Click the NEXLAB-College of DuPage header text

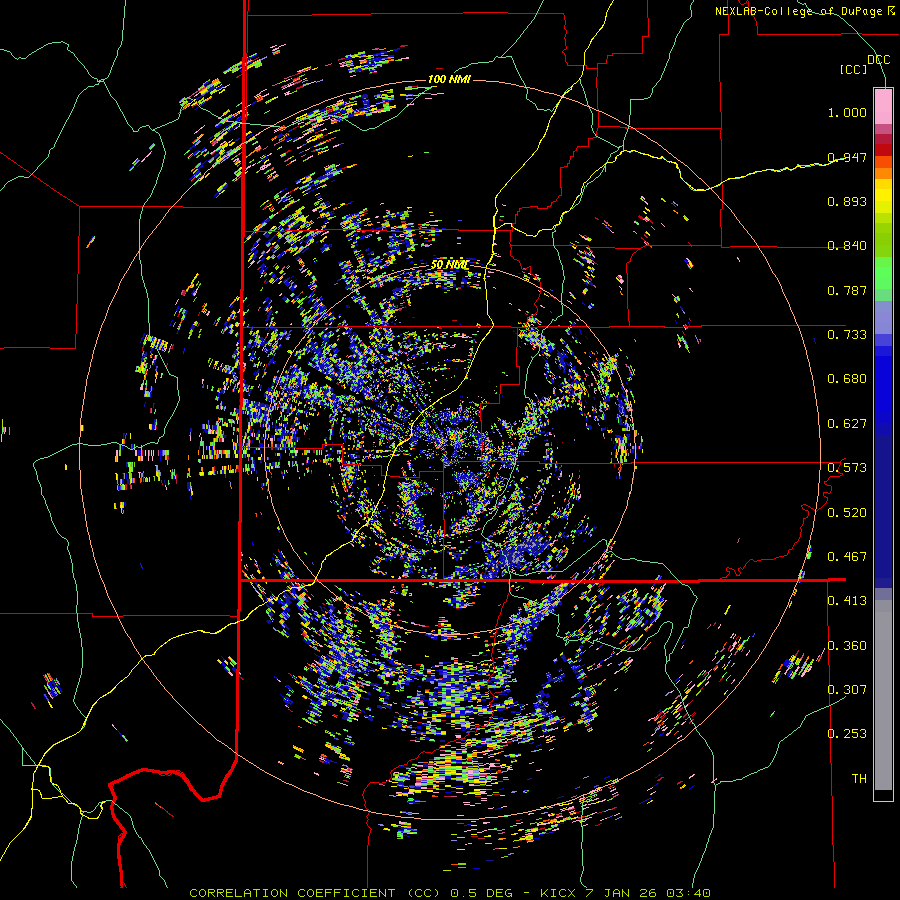[x=804, y=11]
